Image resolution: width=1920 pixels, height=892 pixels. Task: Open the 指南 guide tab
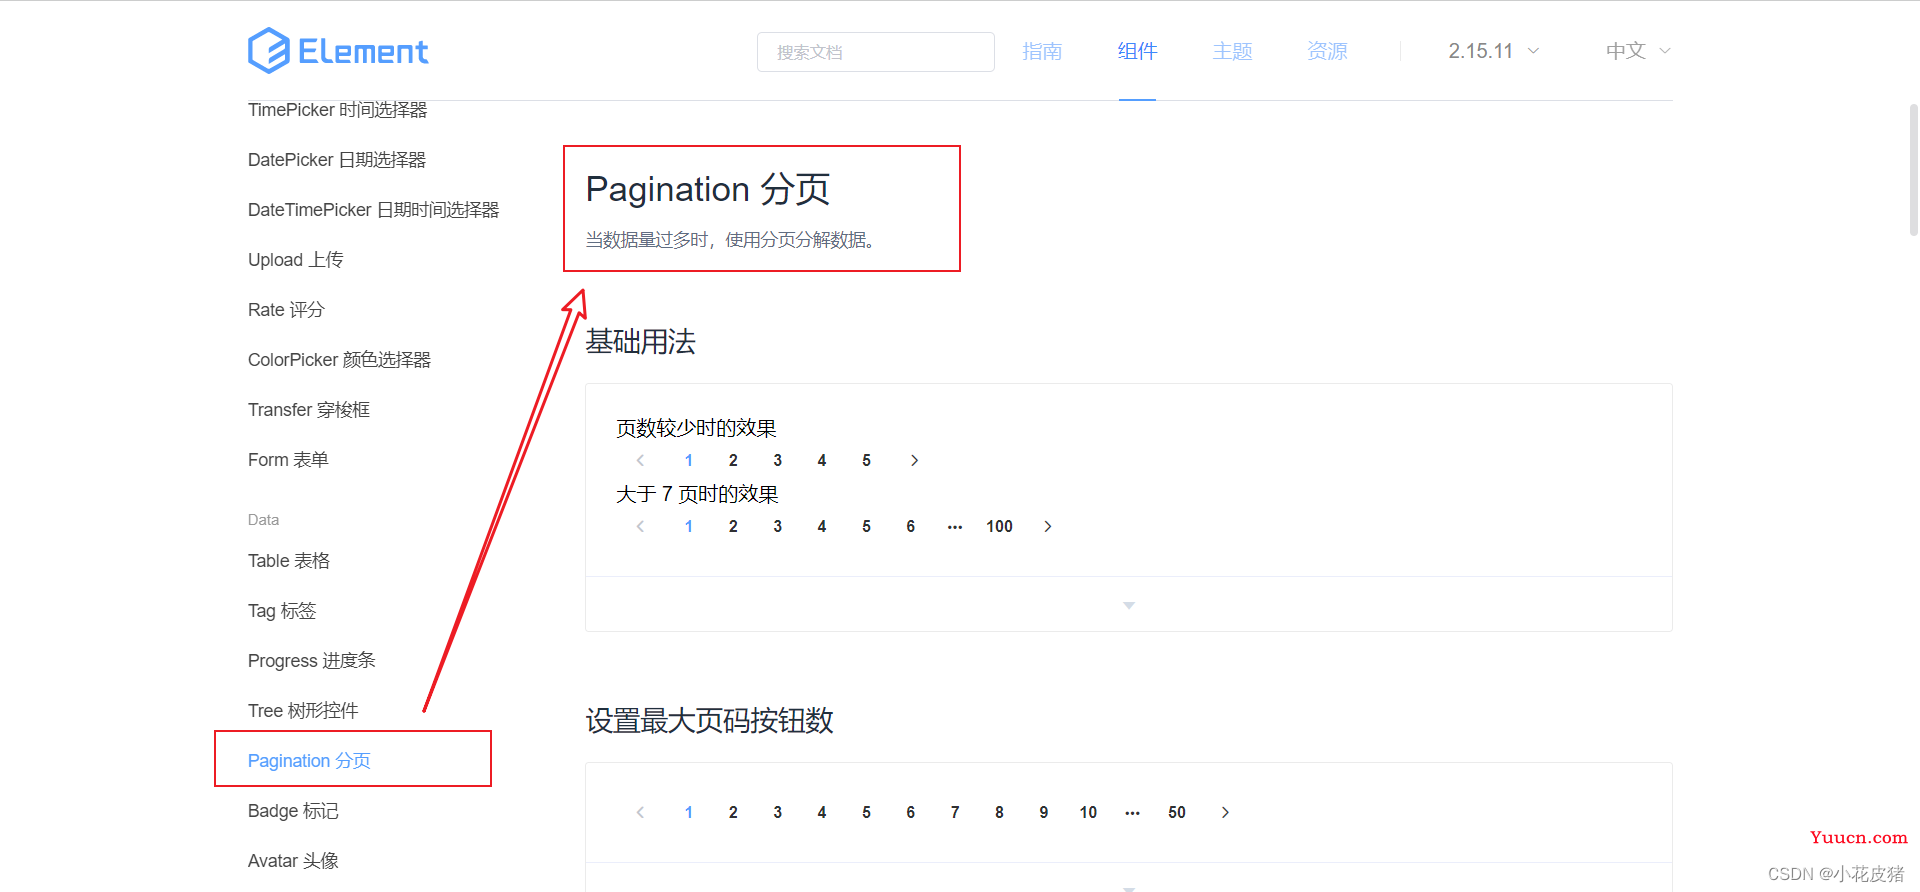click(1042, 51)
